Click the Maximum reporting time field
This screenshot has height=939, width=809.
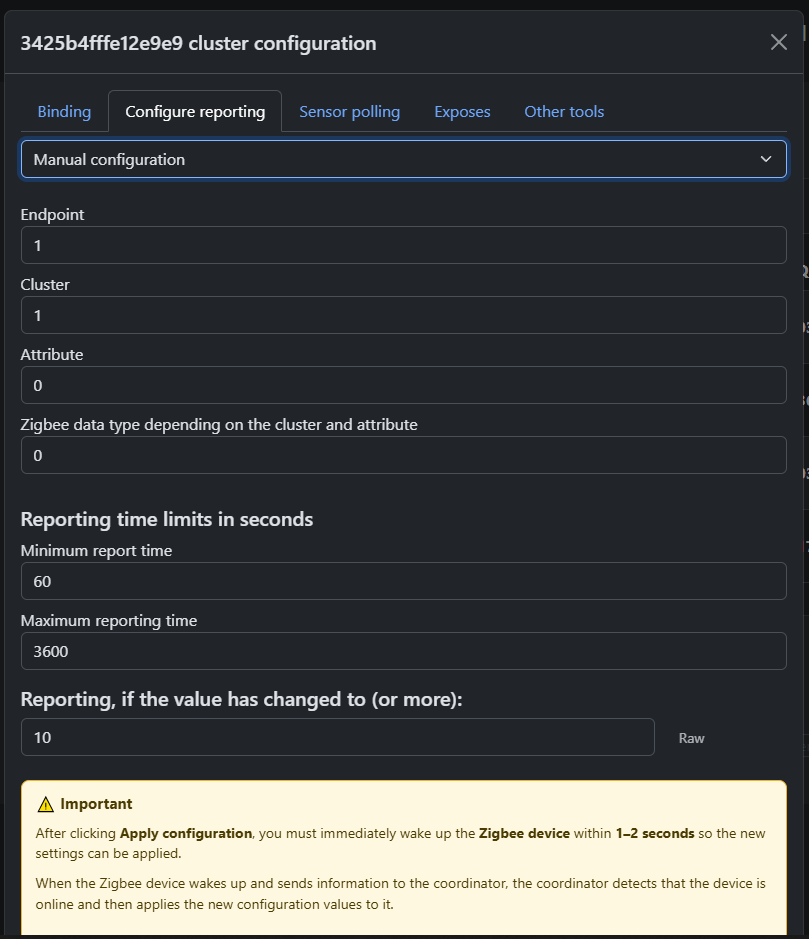click(x=403, y=651)
